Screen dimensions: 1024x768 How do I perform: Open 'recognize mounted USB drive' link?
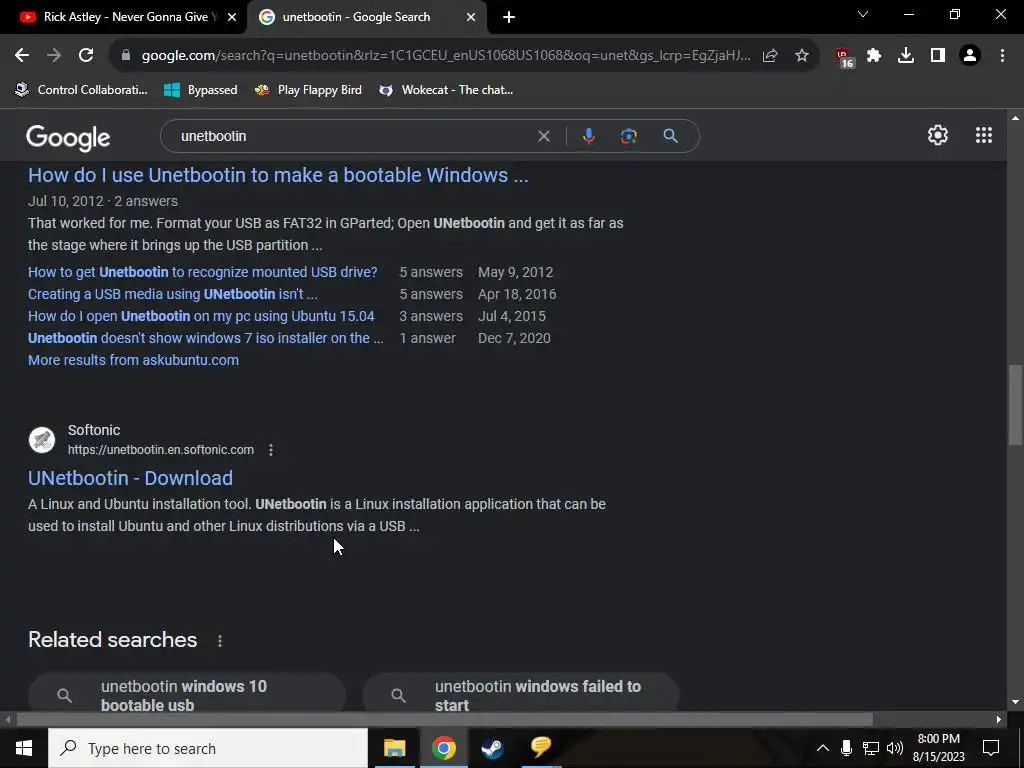(202, 272)
